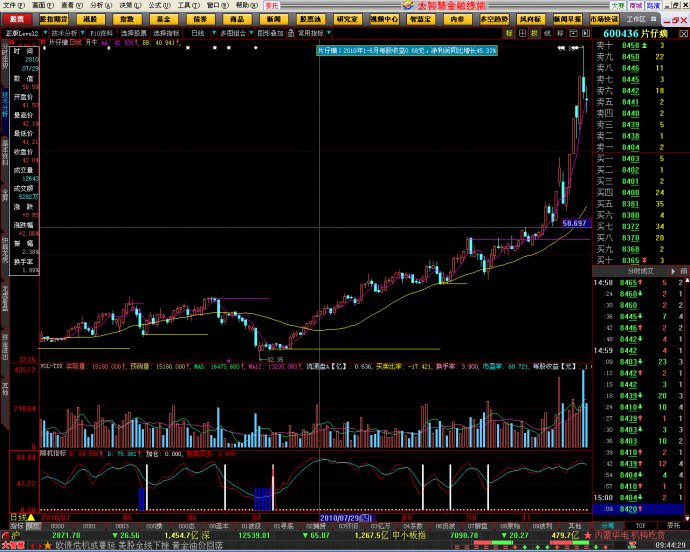Viewport: 690px width, 552px height.
Task: Click the red 大智慧 status bar logo
Action: (x=13, y=546)
